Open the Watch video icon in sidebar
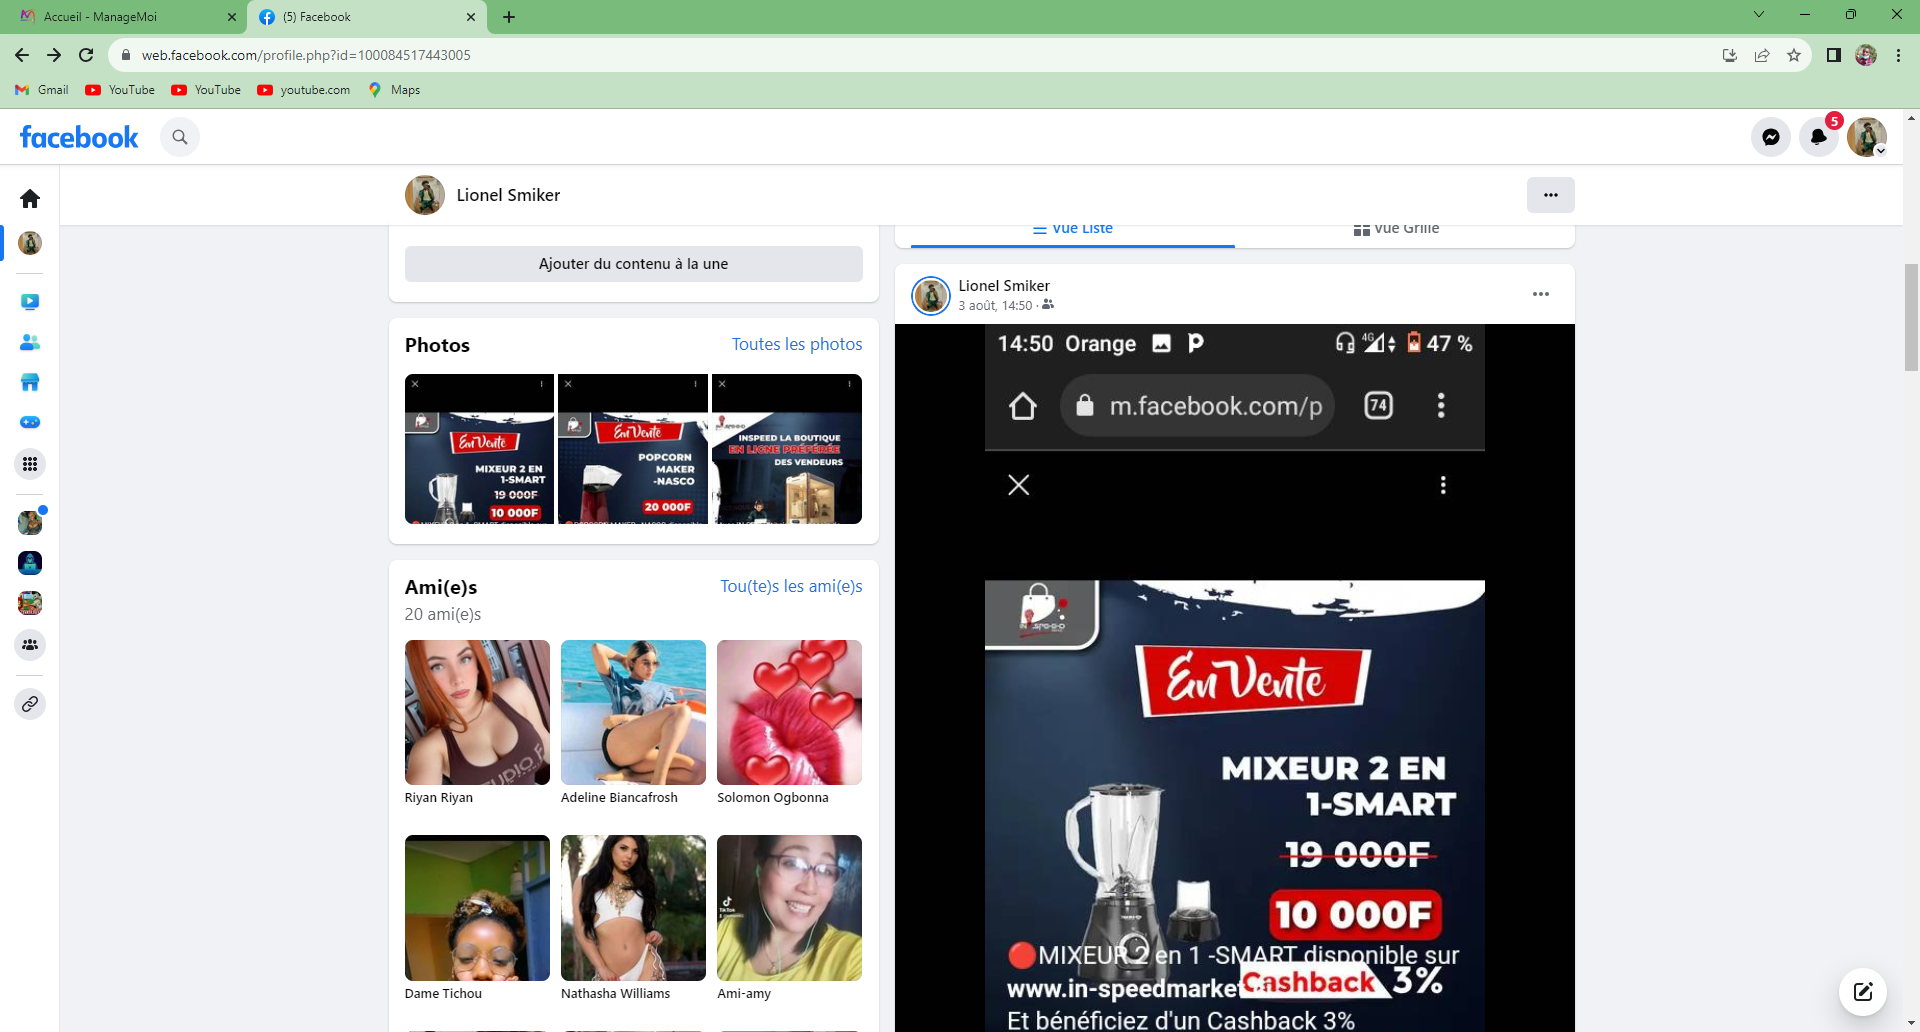 click(30, 302)
